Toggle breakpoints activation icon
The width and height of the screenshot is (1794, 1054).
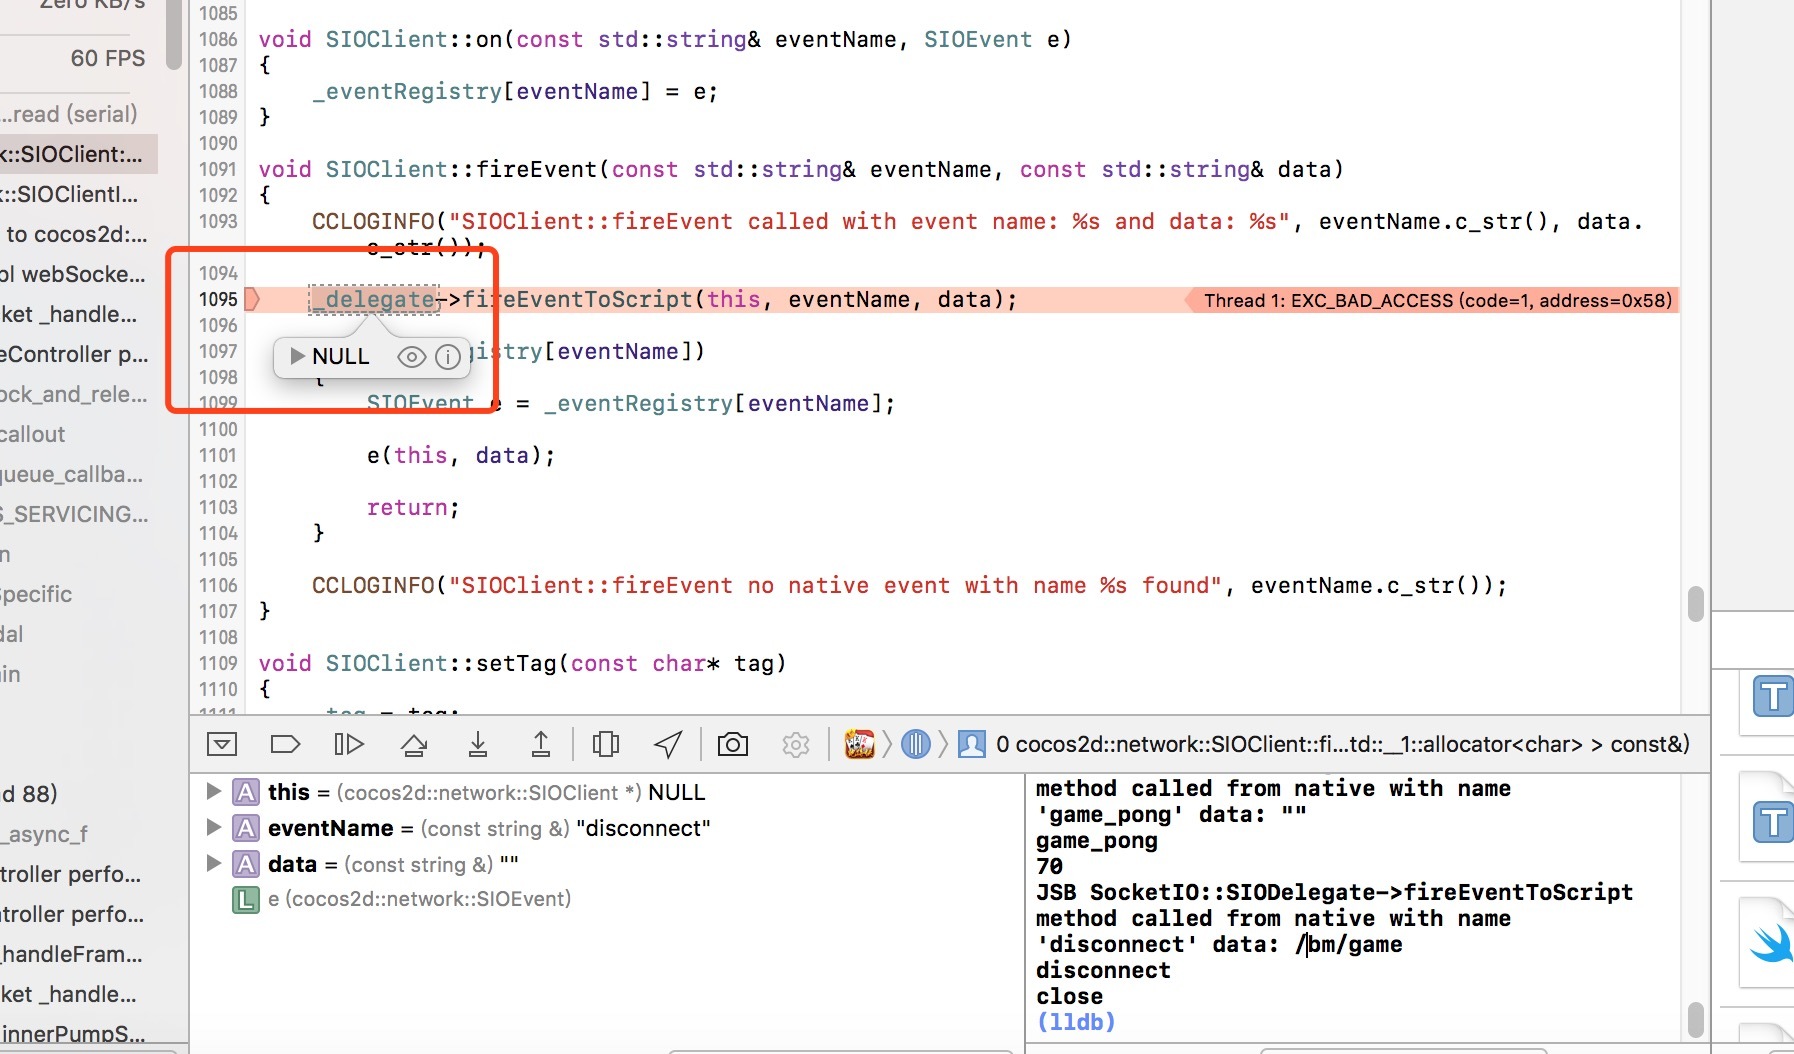(x=285, y=744)
